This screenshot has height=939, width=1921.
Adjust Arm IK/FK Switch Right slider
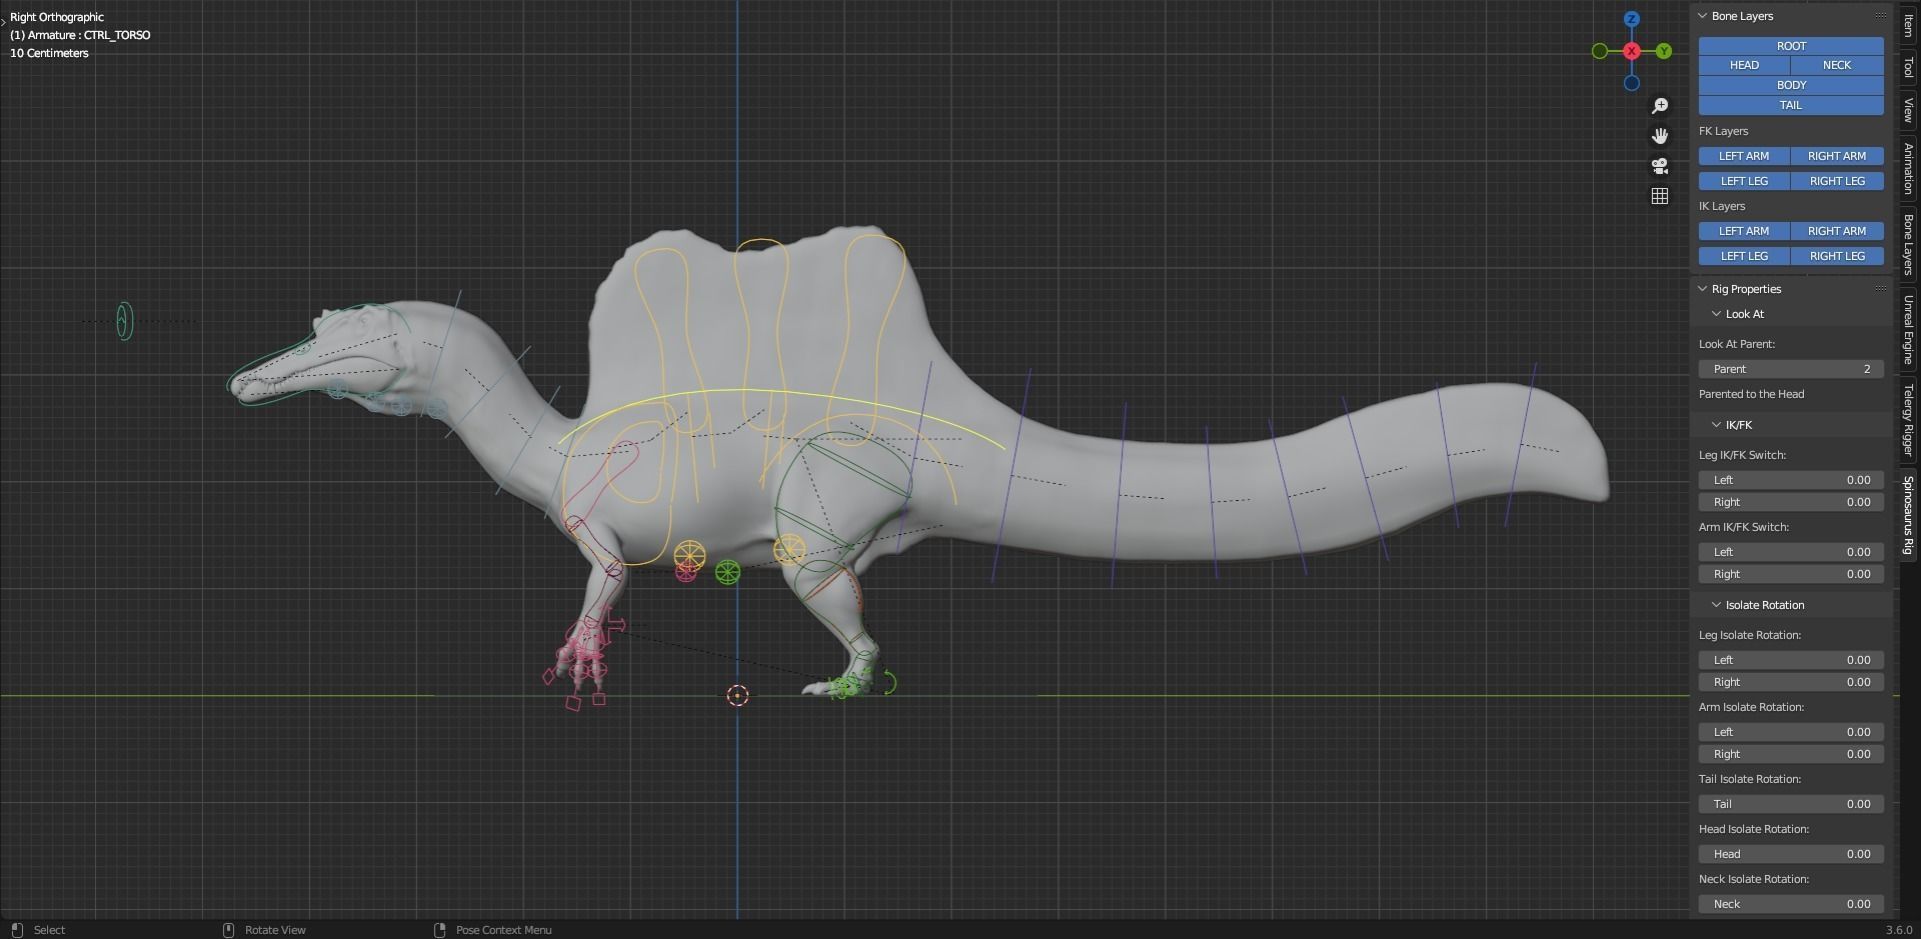tap(1791, 574)
